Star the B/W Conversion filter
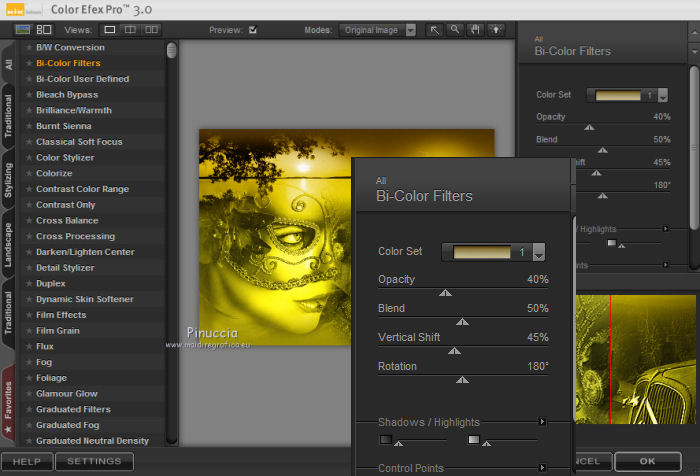The width and height of the screenshot is (700, 476). click(x=29, y=47)
